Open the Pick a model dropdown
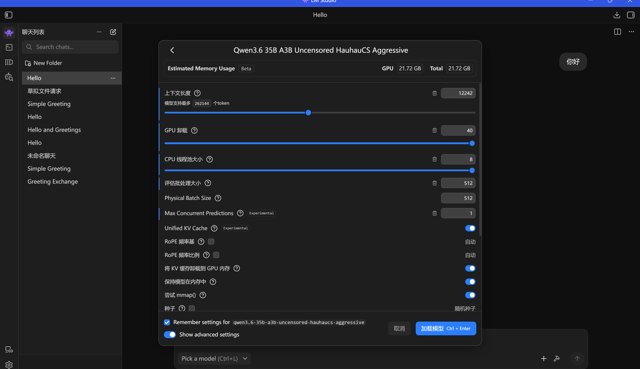The height and width of the screenshot is (369, 640). [214, 358]
